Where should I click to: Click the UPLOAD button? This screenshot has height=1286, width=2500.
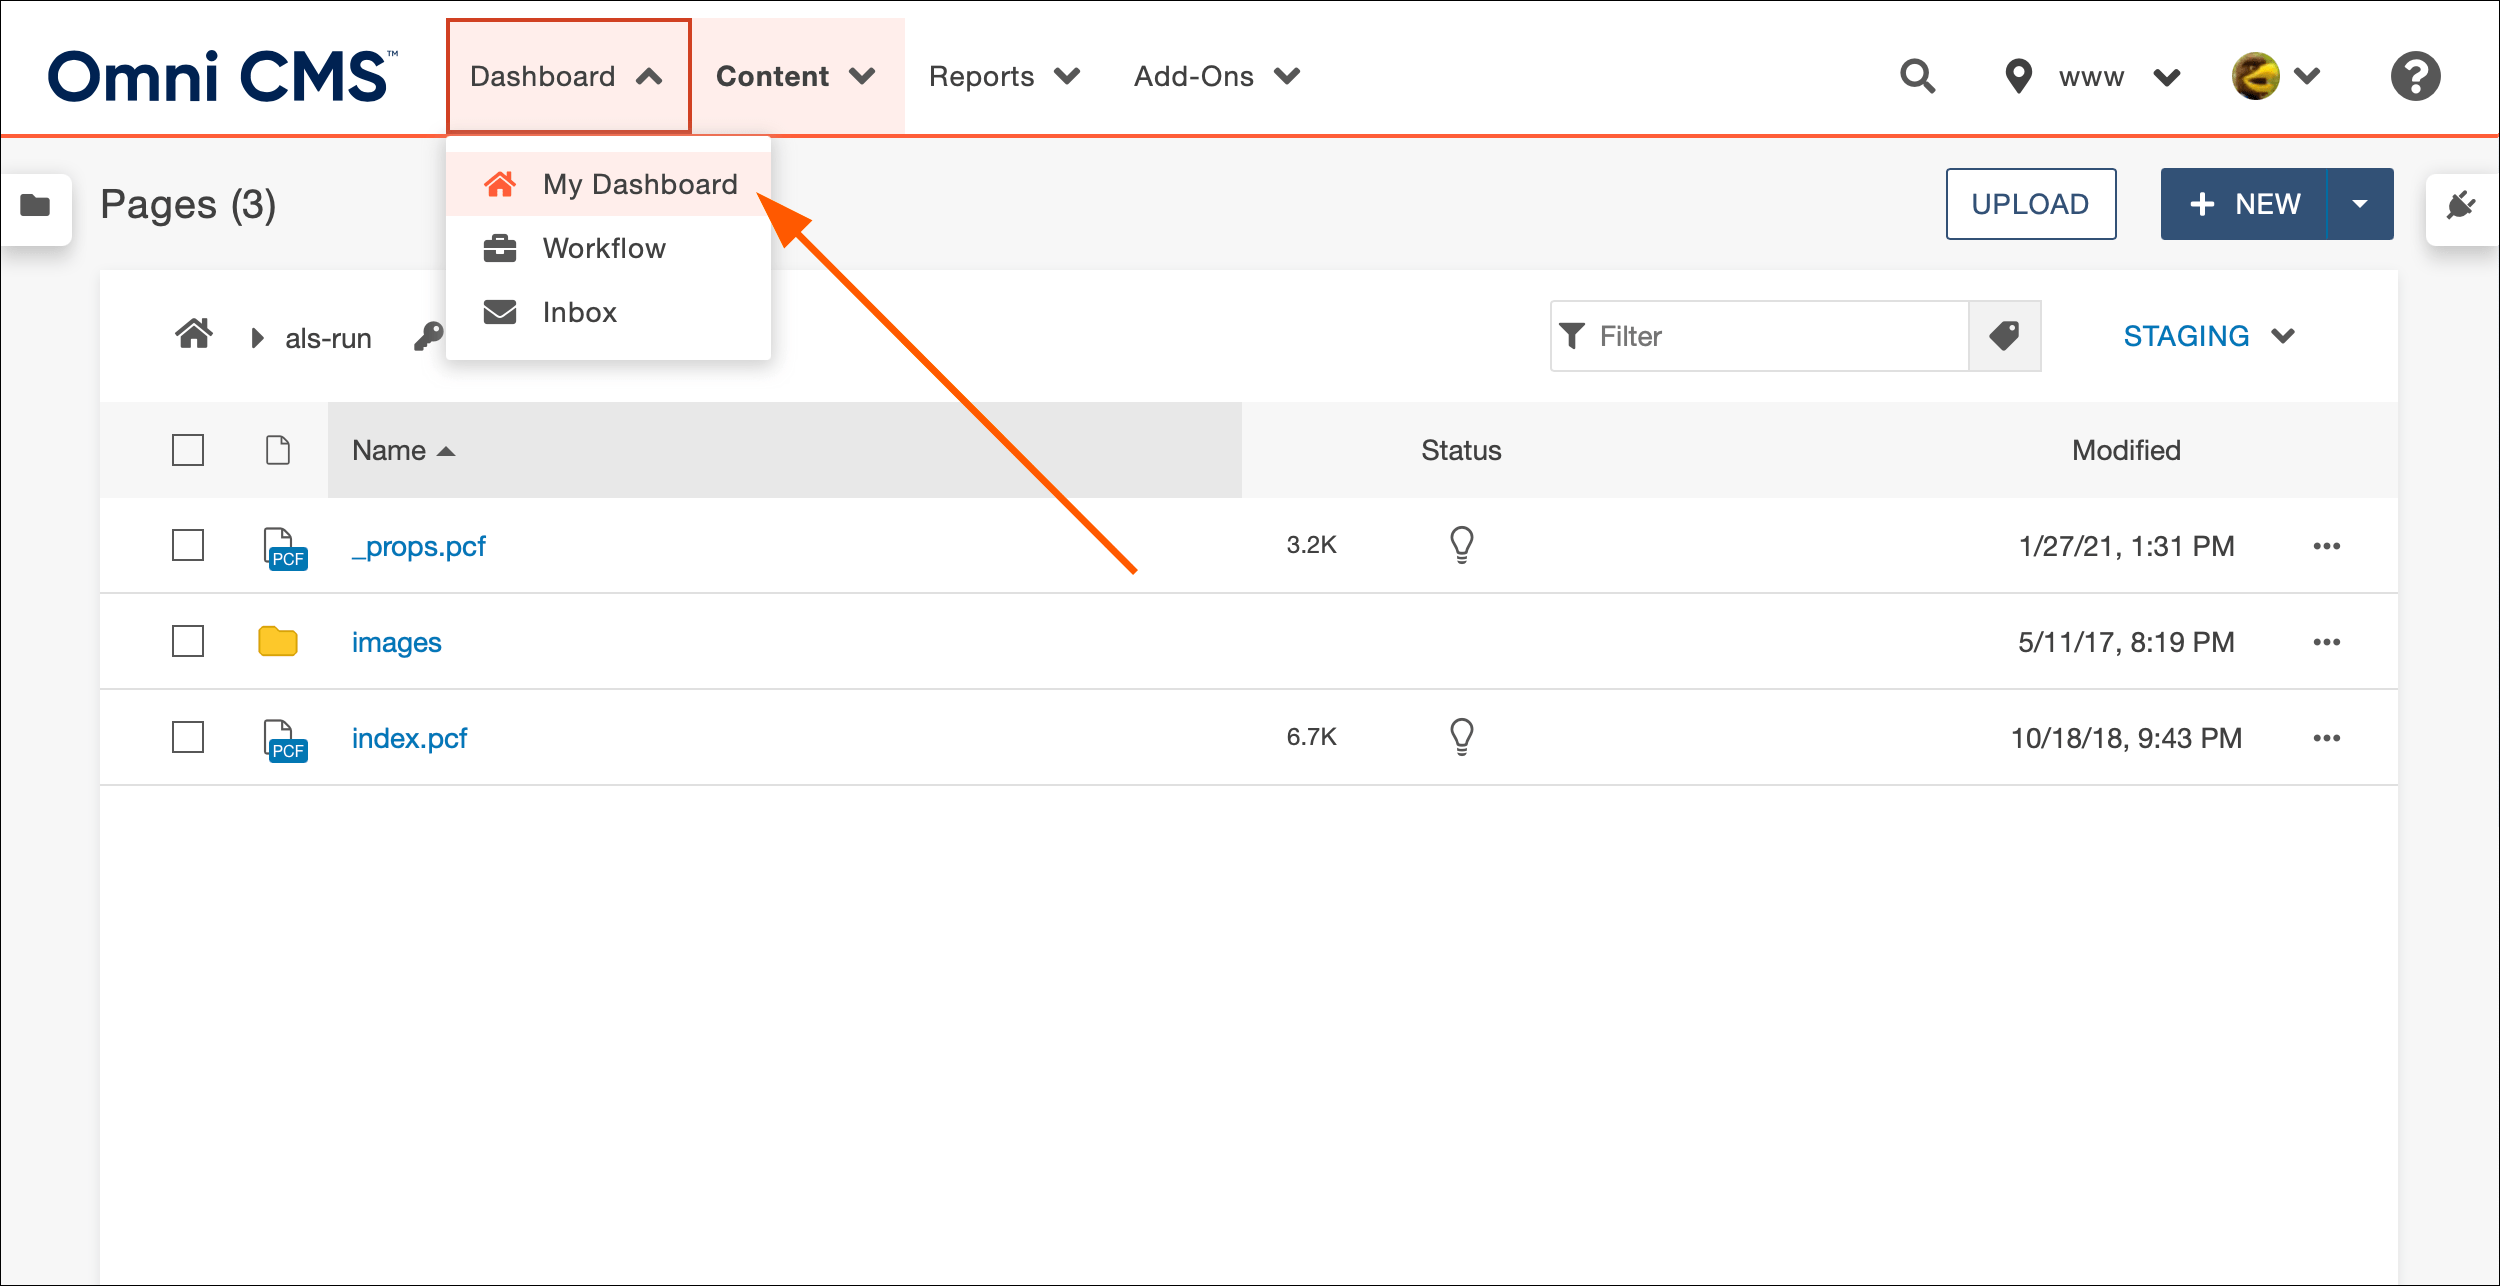(2031, 205)
